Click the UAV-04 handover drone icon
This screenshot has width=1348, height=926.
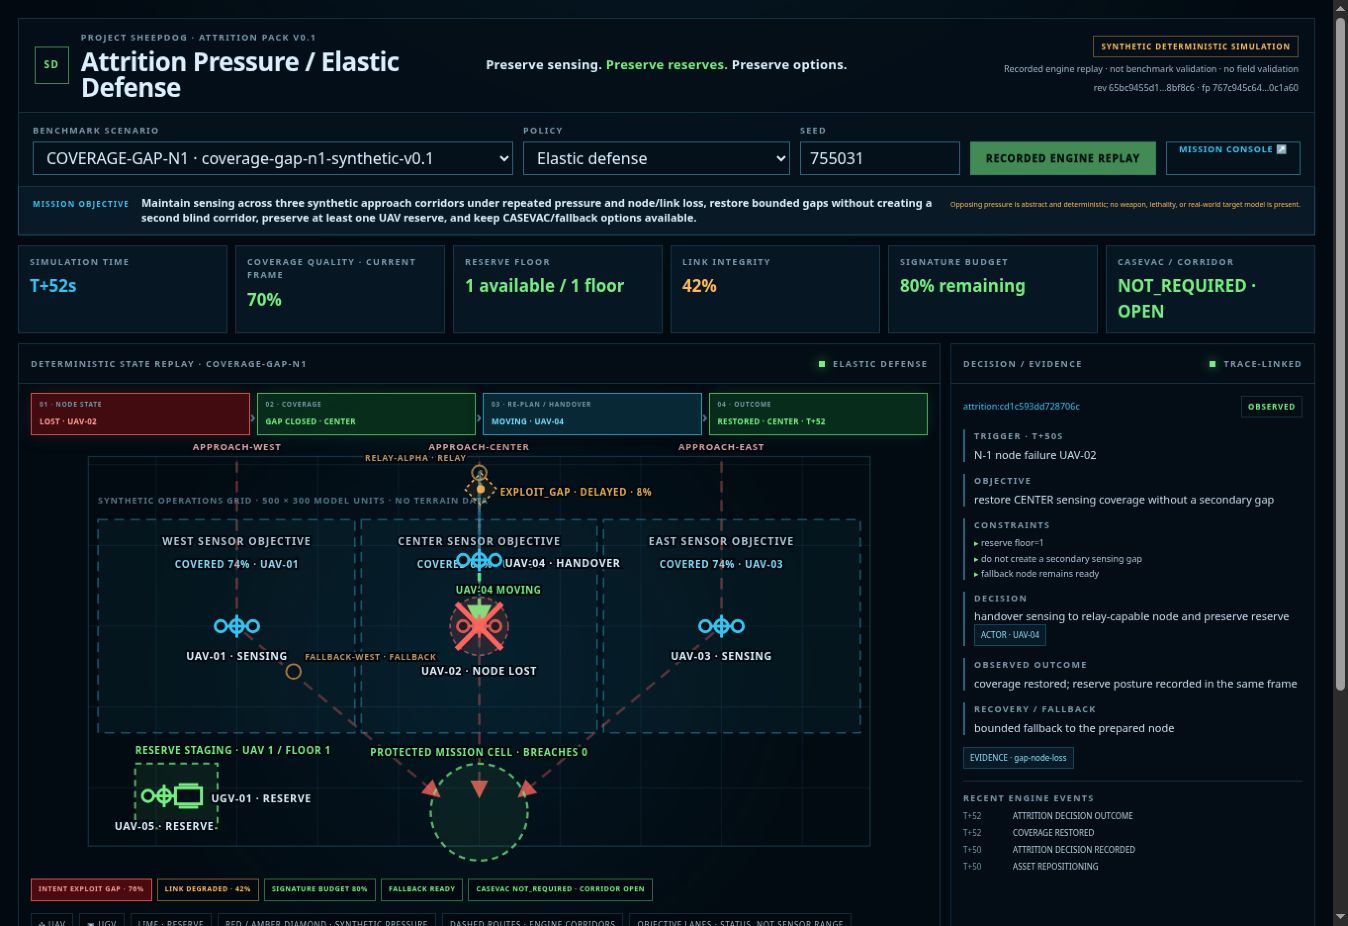coord(479,561)
